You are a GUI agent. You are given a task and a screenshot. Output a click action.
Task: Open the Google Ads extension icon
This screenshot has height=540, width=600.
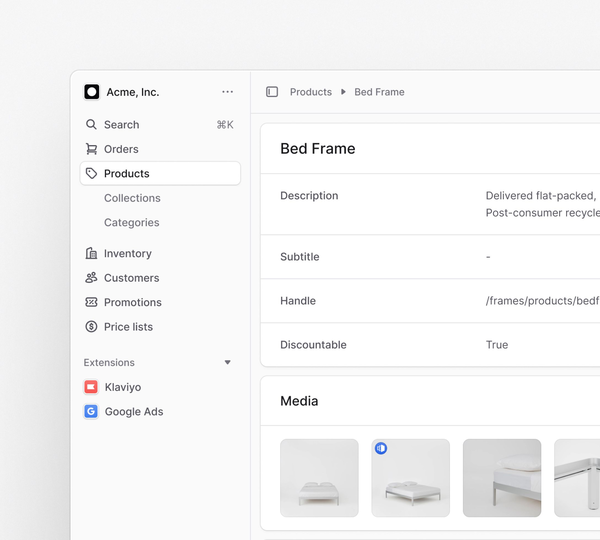tap(91, 411)
